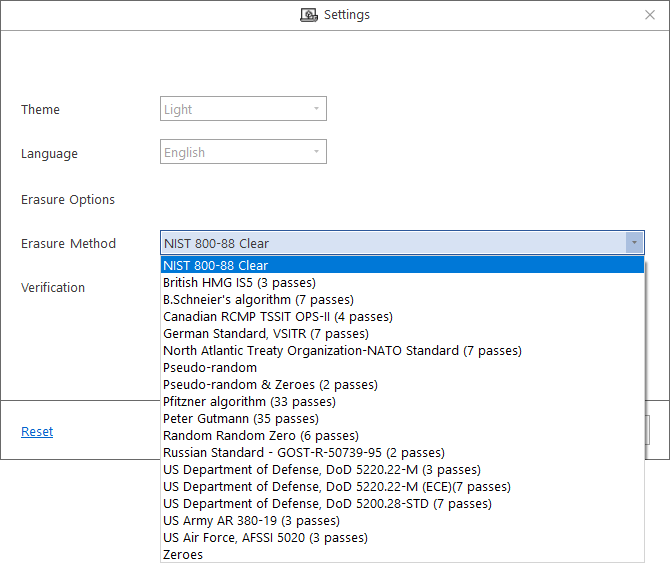Choose Russian Standard GOST-R-50739-95 (2 passes)
Image resolution: width=670 pixels, height=563 pixels.
(403, 452)
